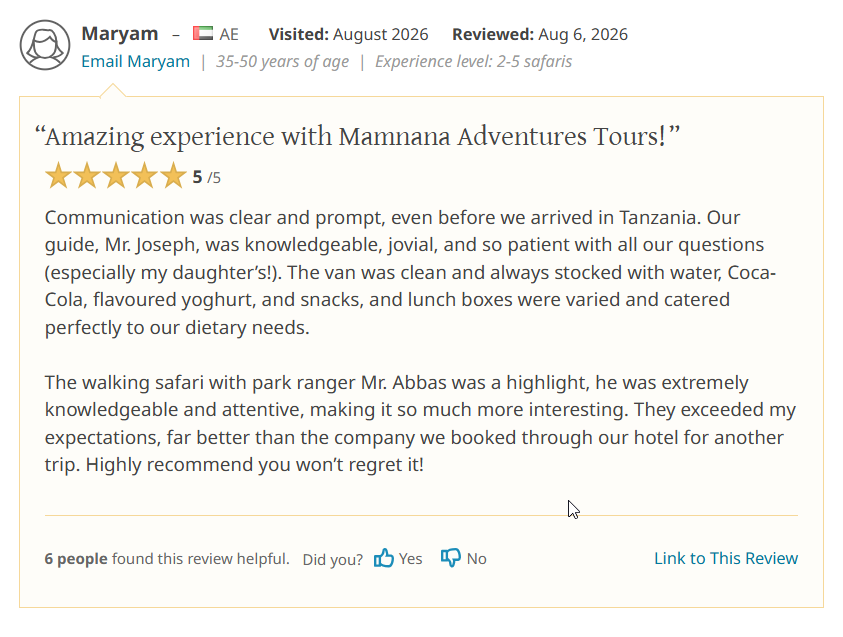The height and width of the screenshot is (637, 843).
Task: Click Maryam's profile avatar icon
Action: tap(45, 45)
